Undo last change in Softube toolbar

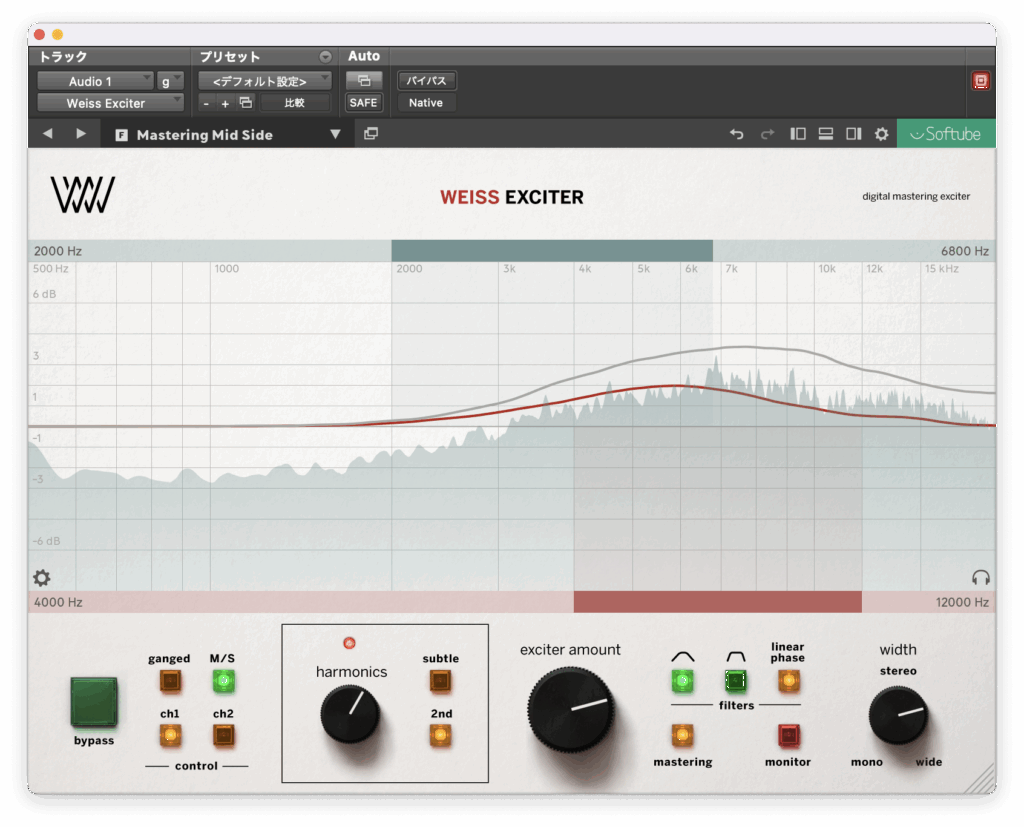click(737, 134)
